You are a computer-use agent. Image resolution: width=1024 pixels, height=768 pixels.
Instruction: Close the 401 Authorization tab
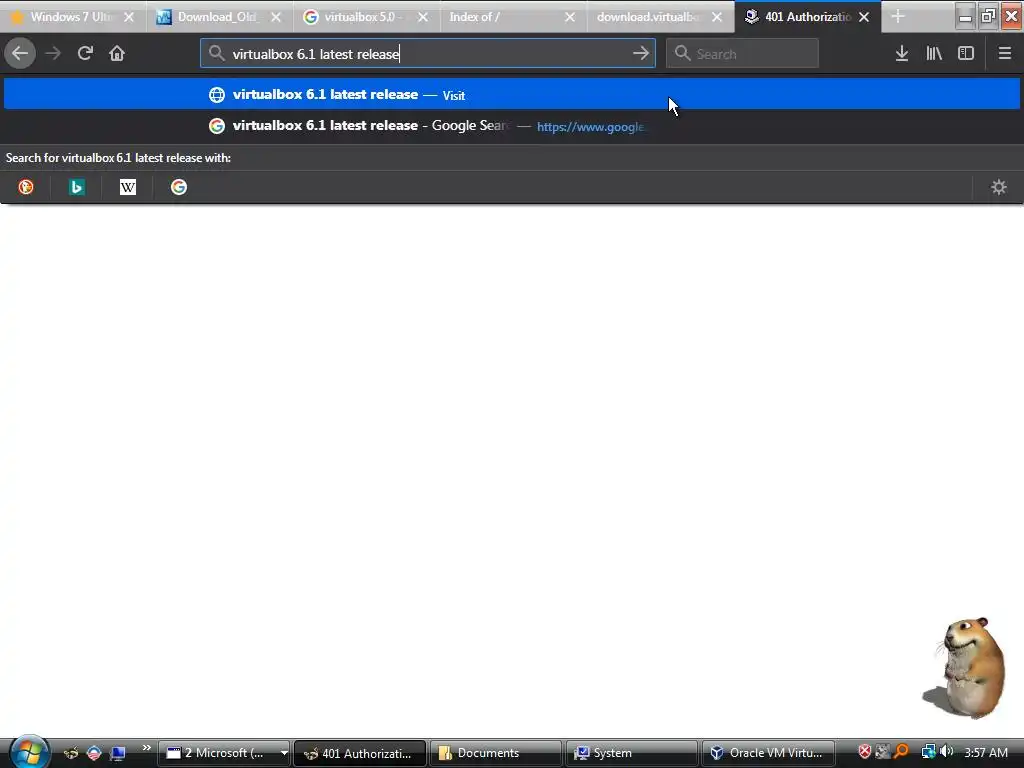coord(864,17)
